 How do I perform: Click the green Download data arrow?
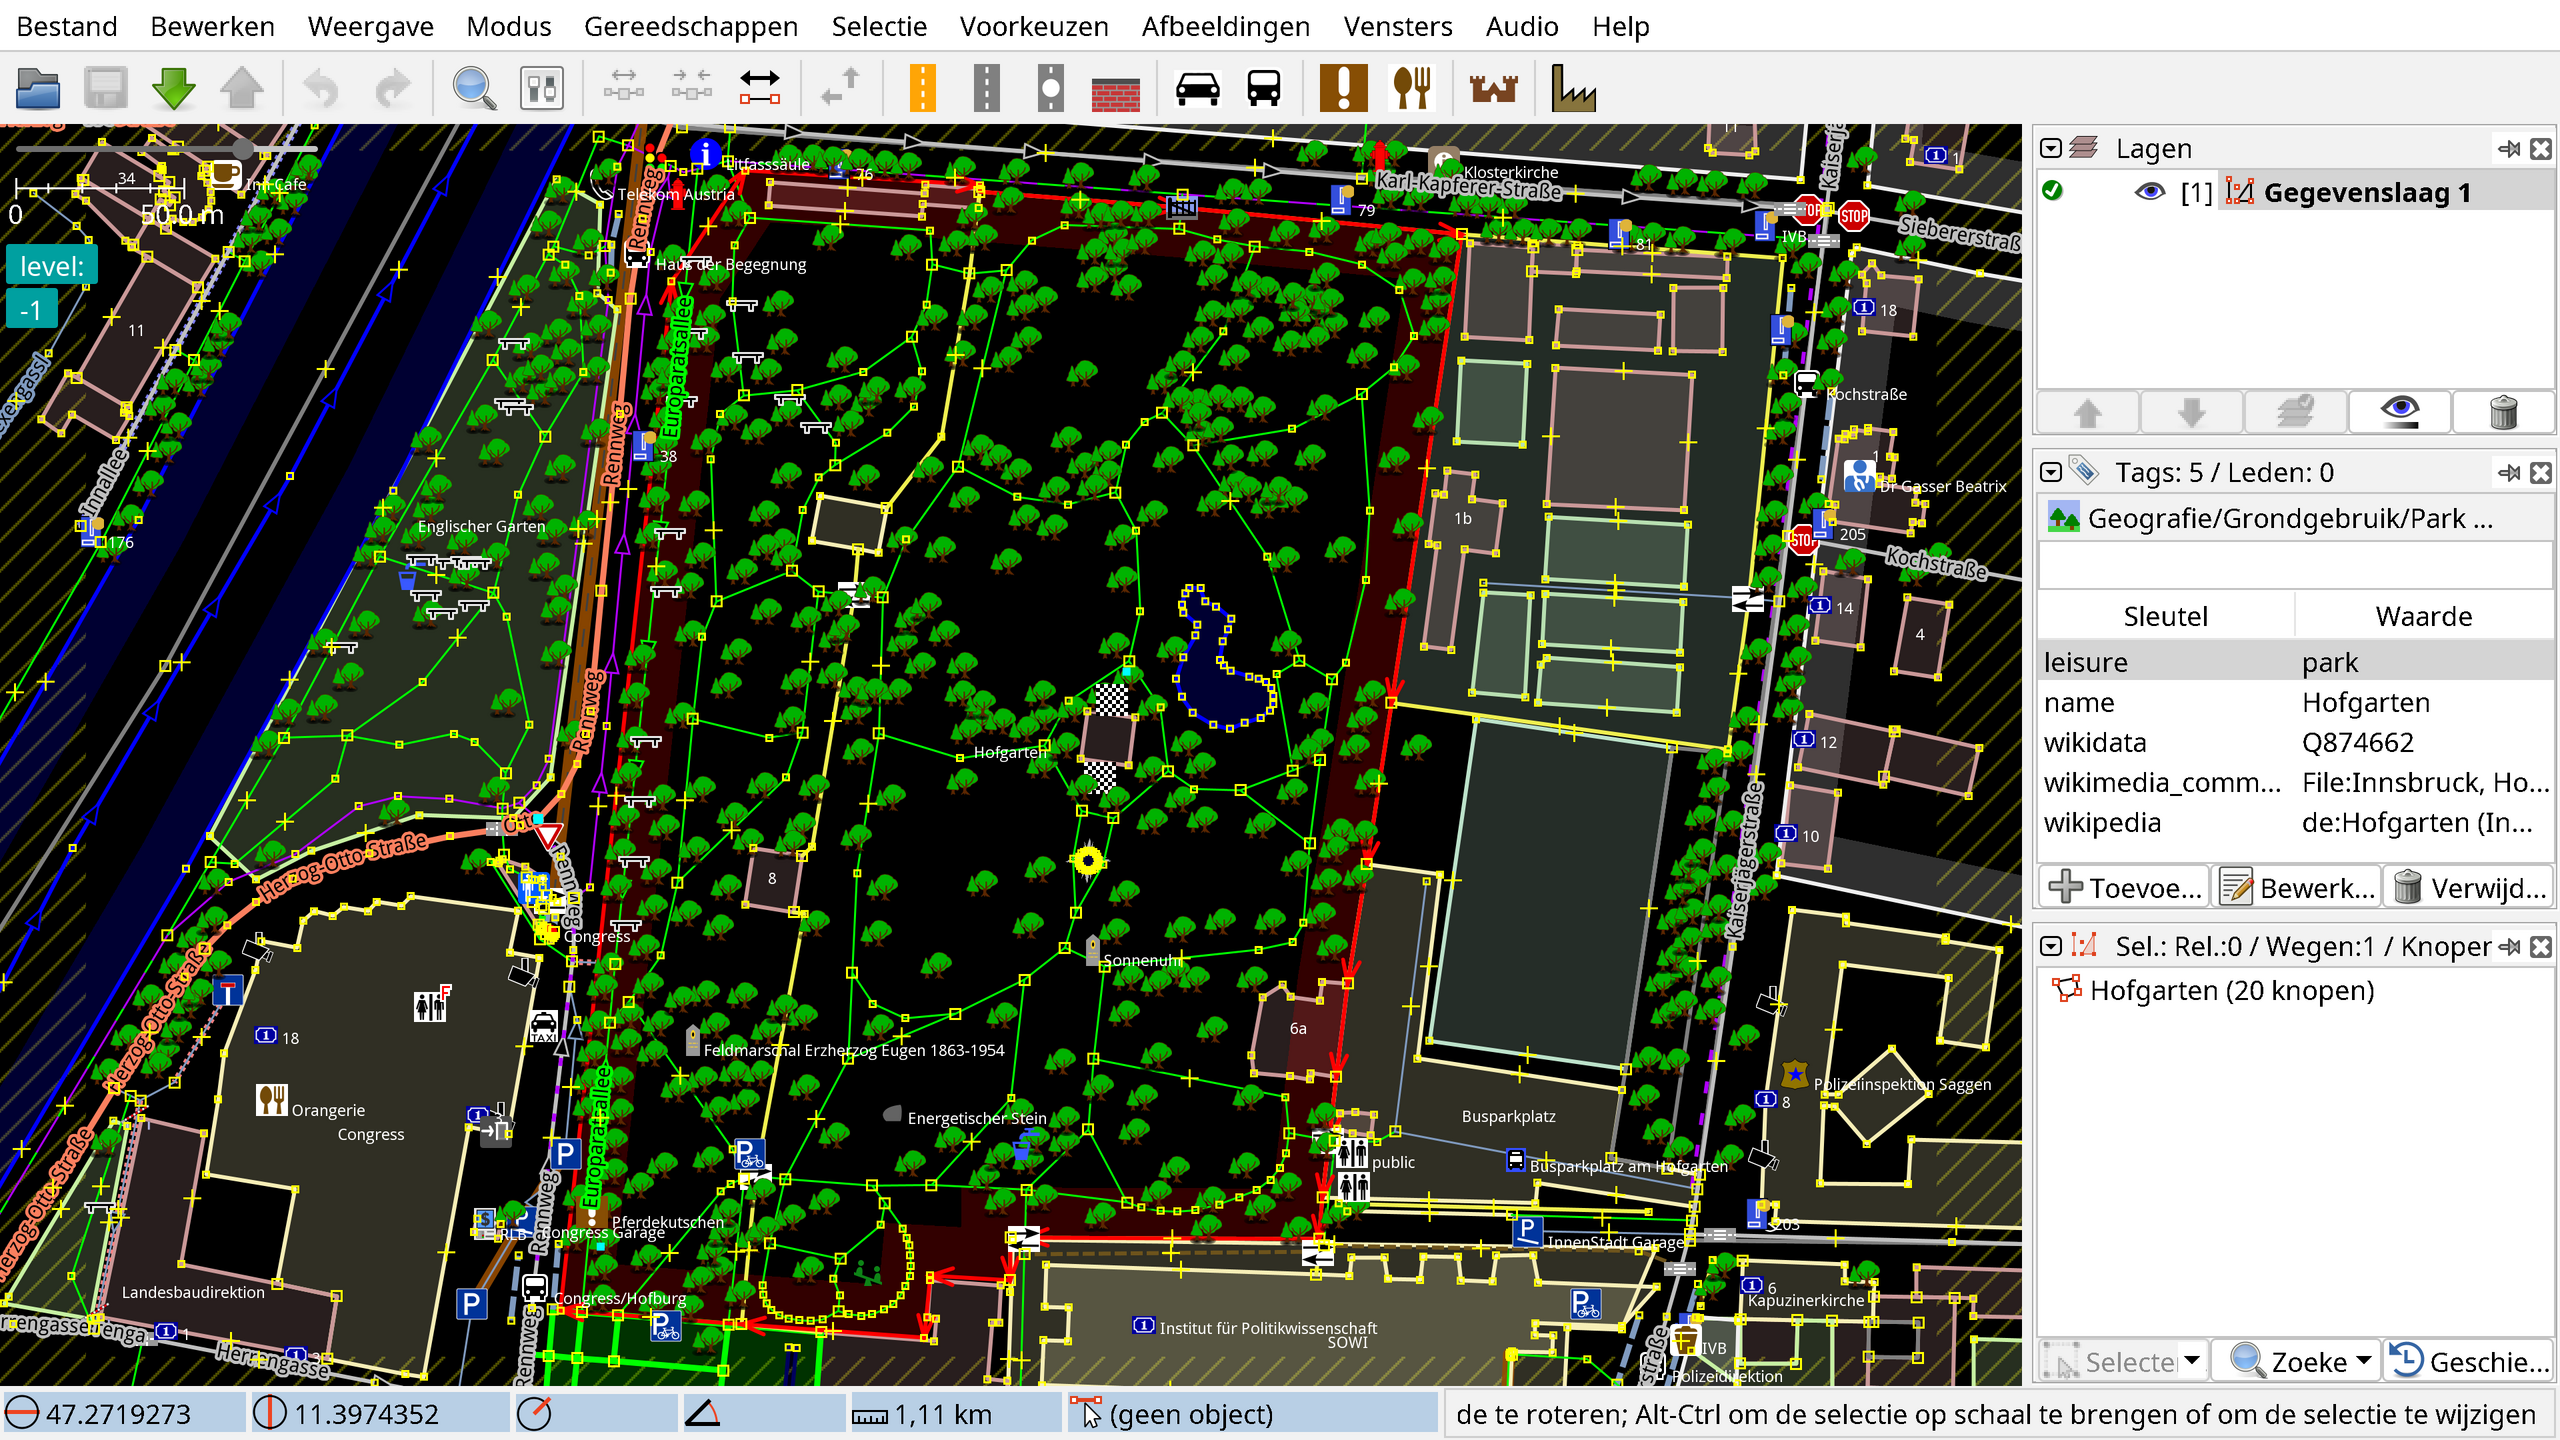pos(174,89)
